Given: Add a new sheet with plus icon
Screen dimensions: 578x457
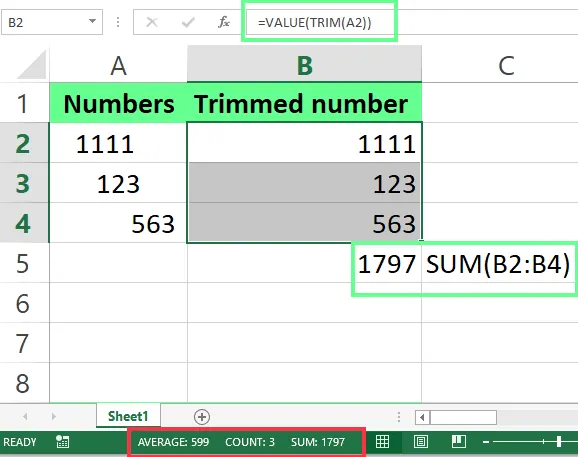Looking at the screenshot, I should [x=202, y=417].
